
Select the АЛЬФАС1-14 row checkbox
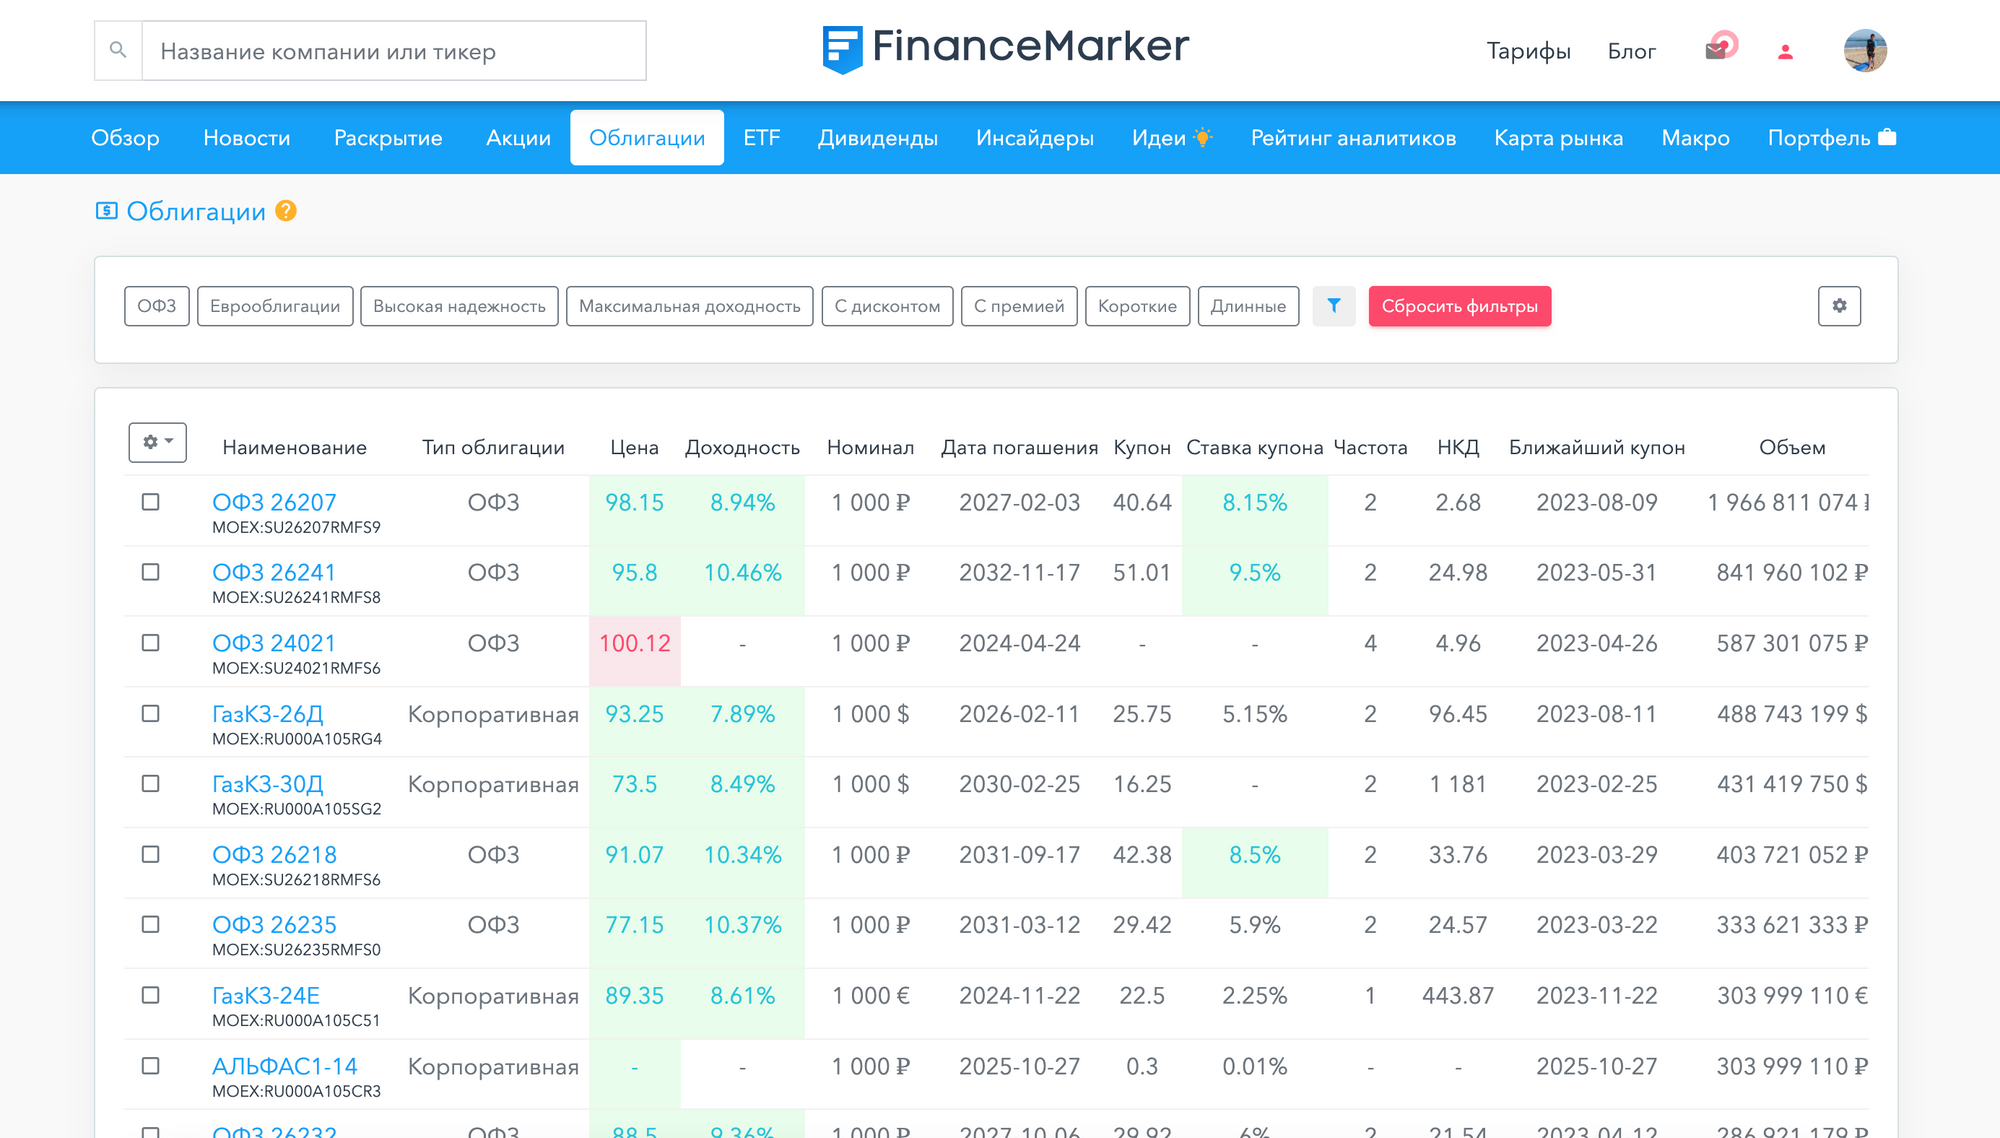151,1066
